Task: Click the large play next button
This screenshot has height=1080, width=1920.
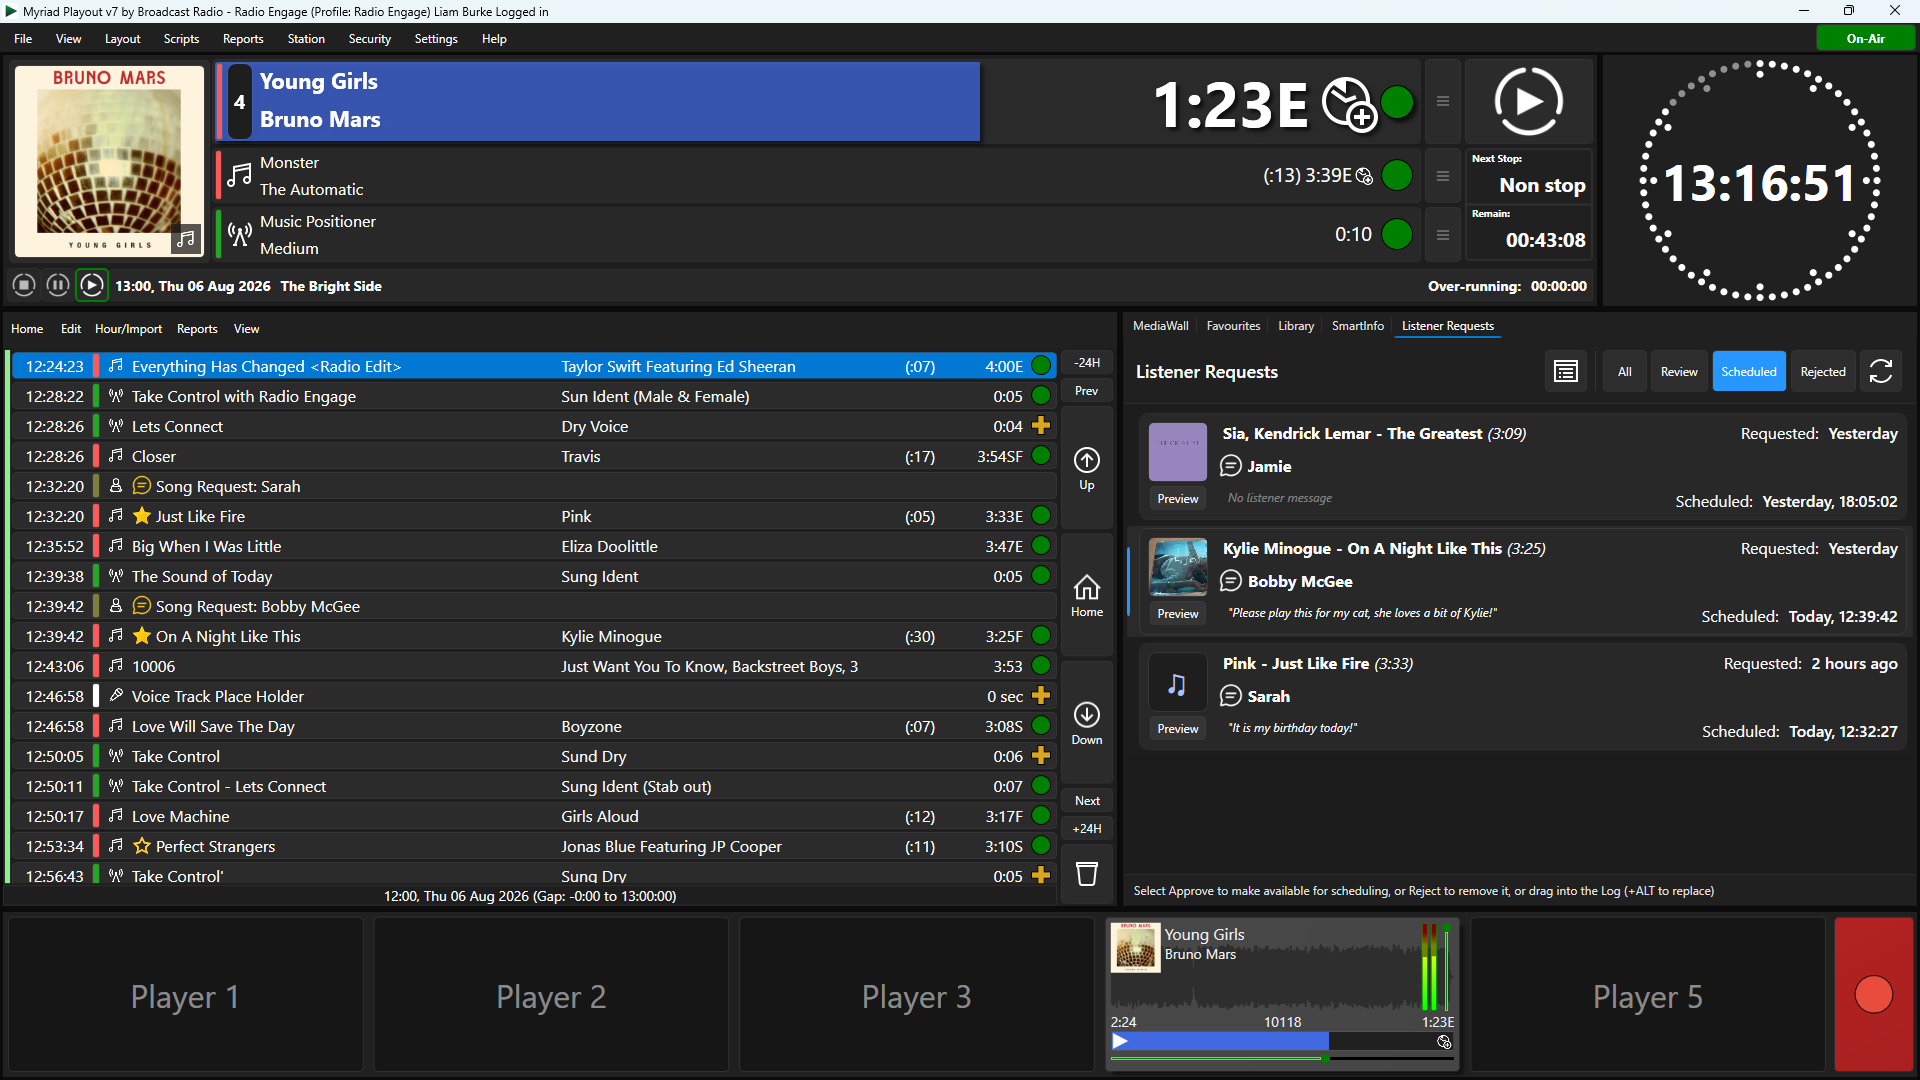Action: 1528,101
